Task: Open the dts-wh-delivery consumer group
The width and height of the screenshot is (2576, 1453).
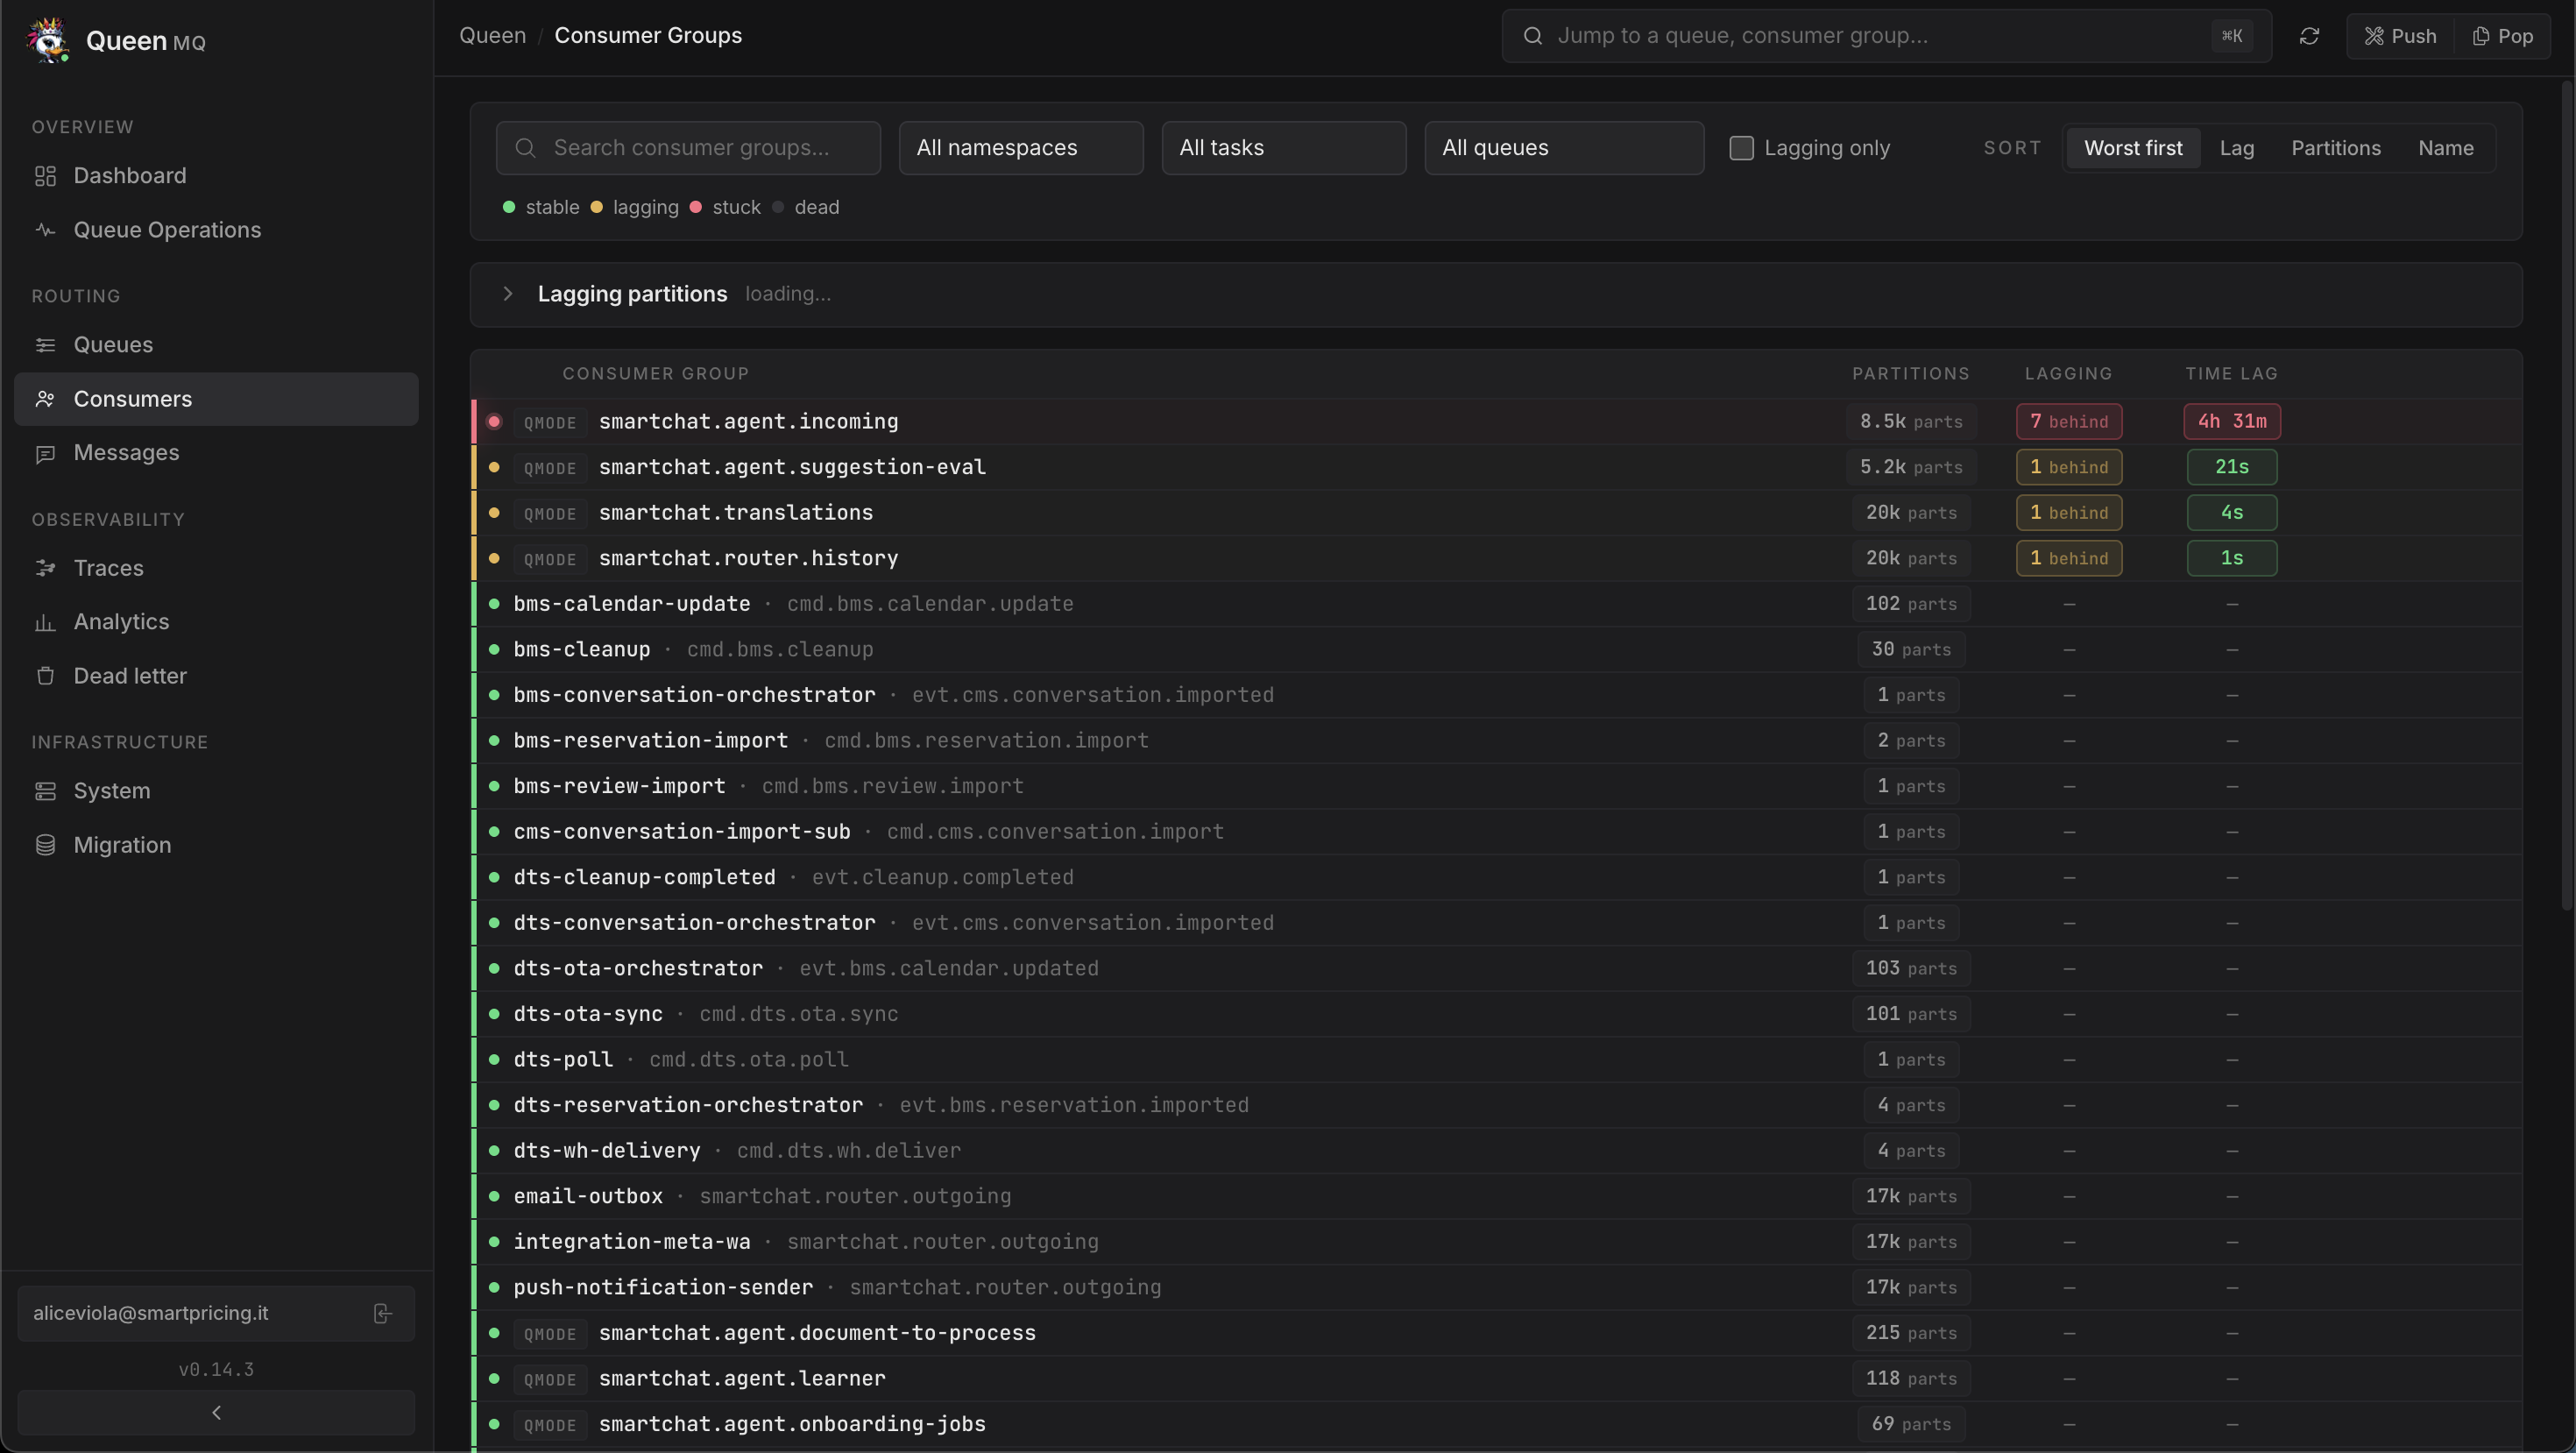Action: pyautogui.click(x=1496, y=1151)
